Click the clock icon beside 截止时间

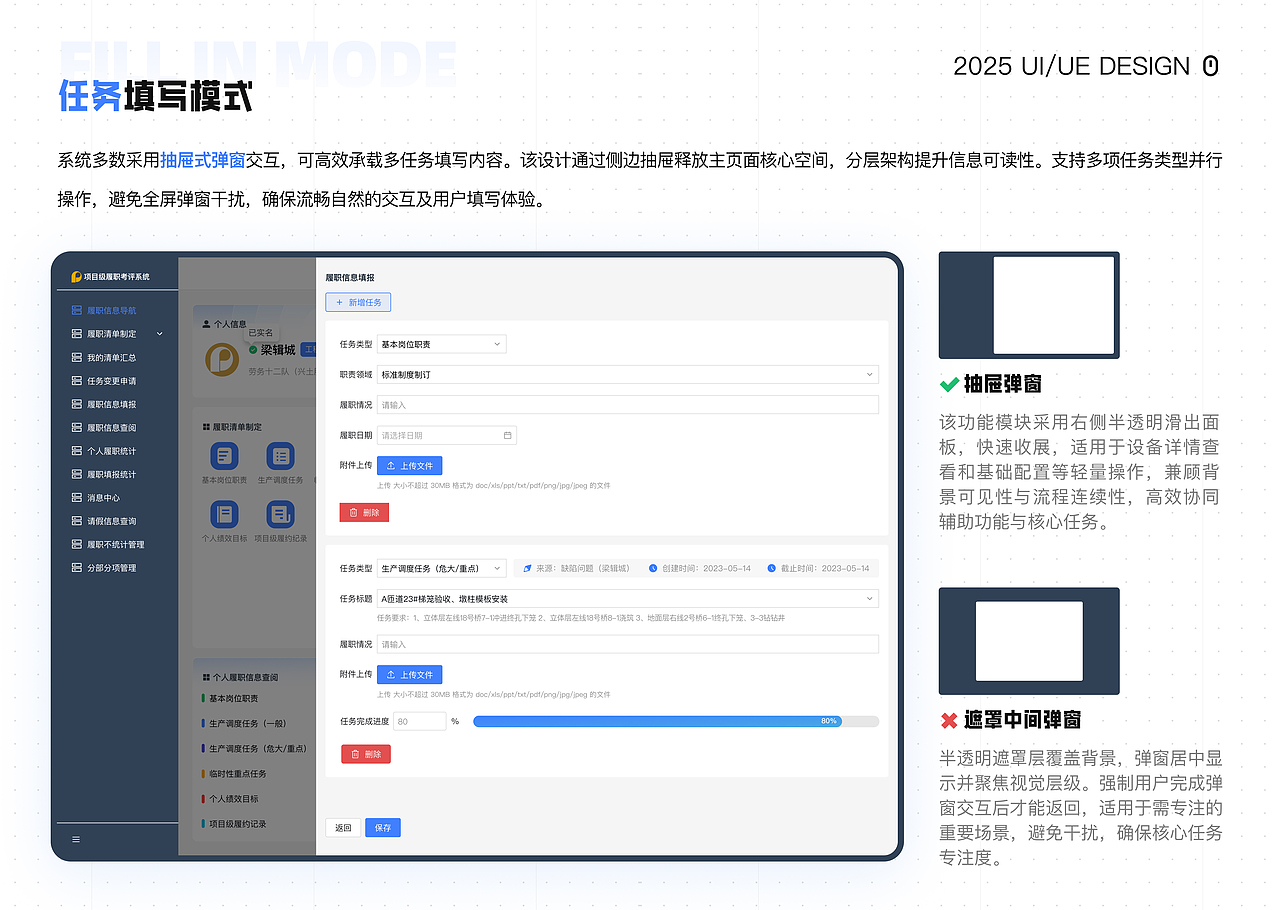pos(772,568)
